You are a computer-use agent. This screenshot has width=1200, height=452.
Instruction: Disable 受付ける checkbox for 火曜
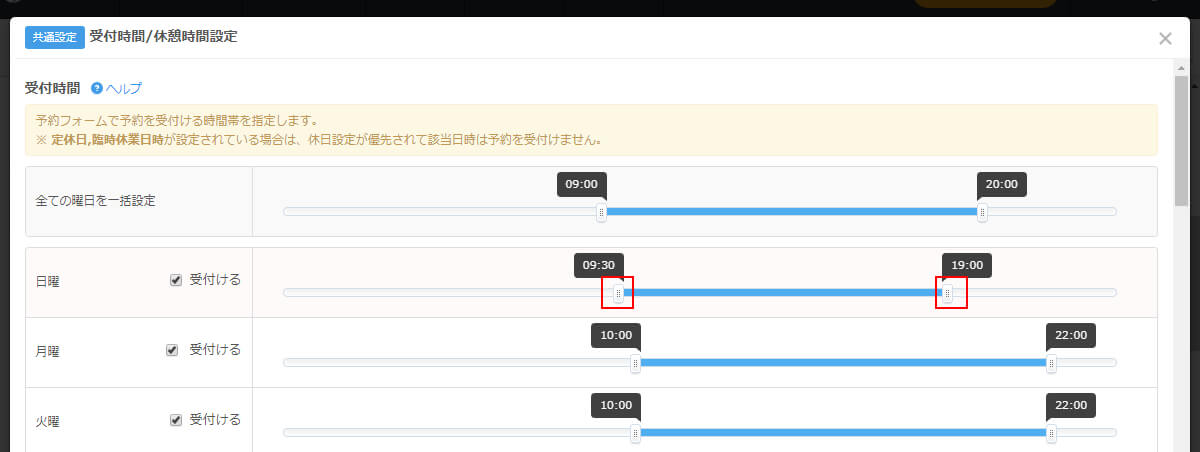pyautogui.click(x=176, y=420)
